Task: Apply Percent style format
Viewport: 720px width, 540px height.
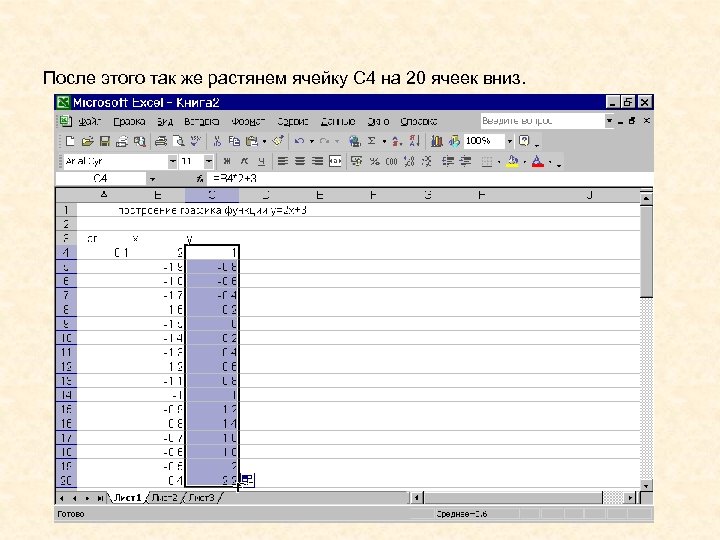Action: pos(375,161)
